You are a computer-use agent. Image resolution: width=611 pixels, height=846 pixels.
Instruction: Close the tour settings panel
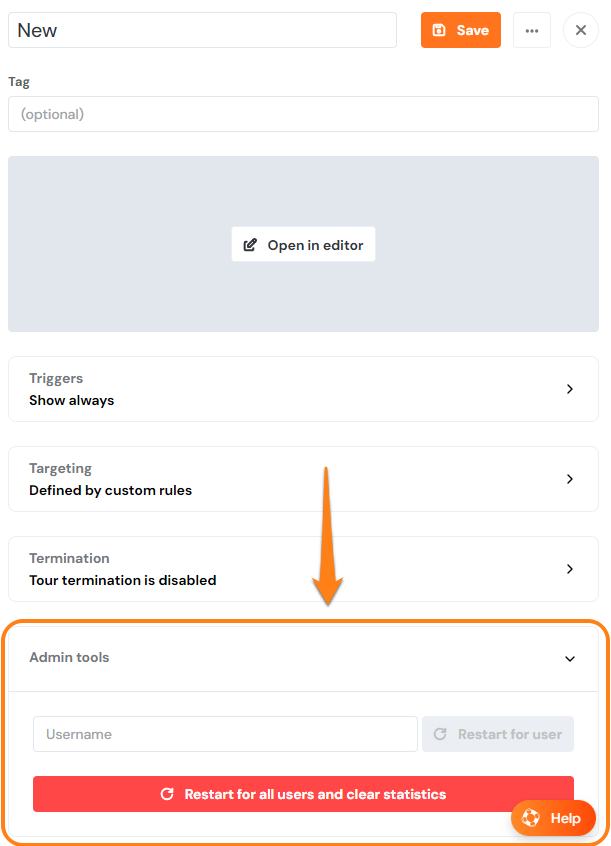click(581, 30)
